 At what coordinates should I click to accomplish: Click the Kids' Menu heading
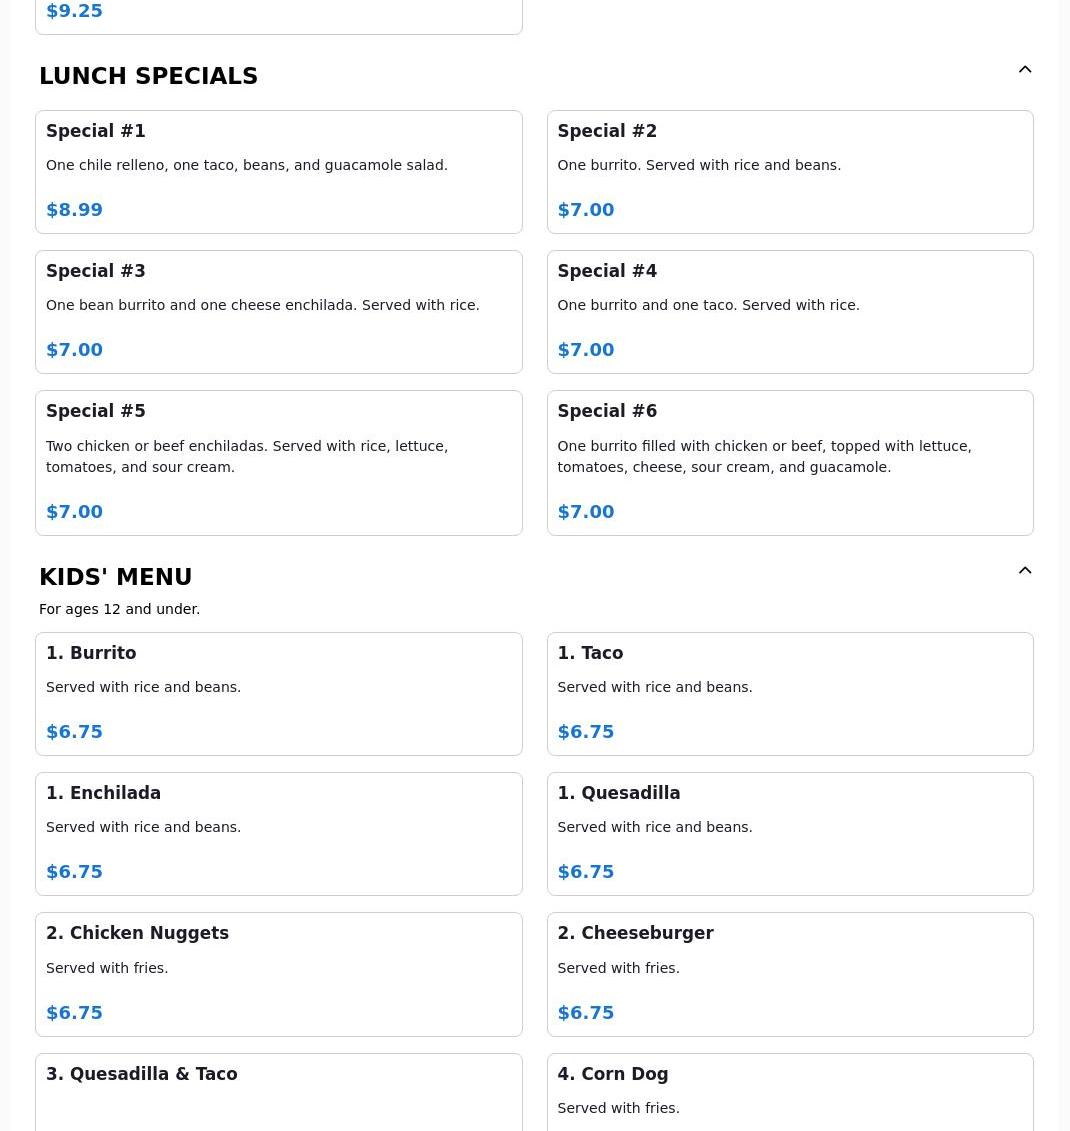pyautogui.click(x=115, y=577)
